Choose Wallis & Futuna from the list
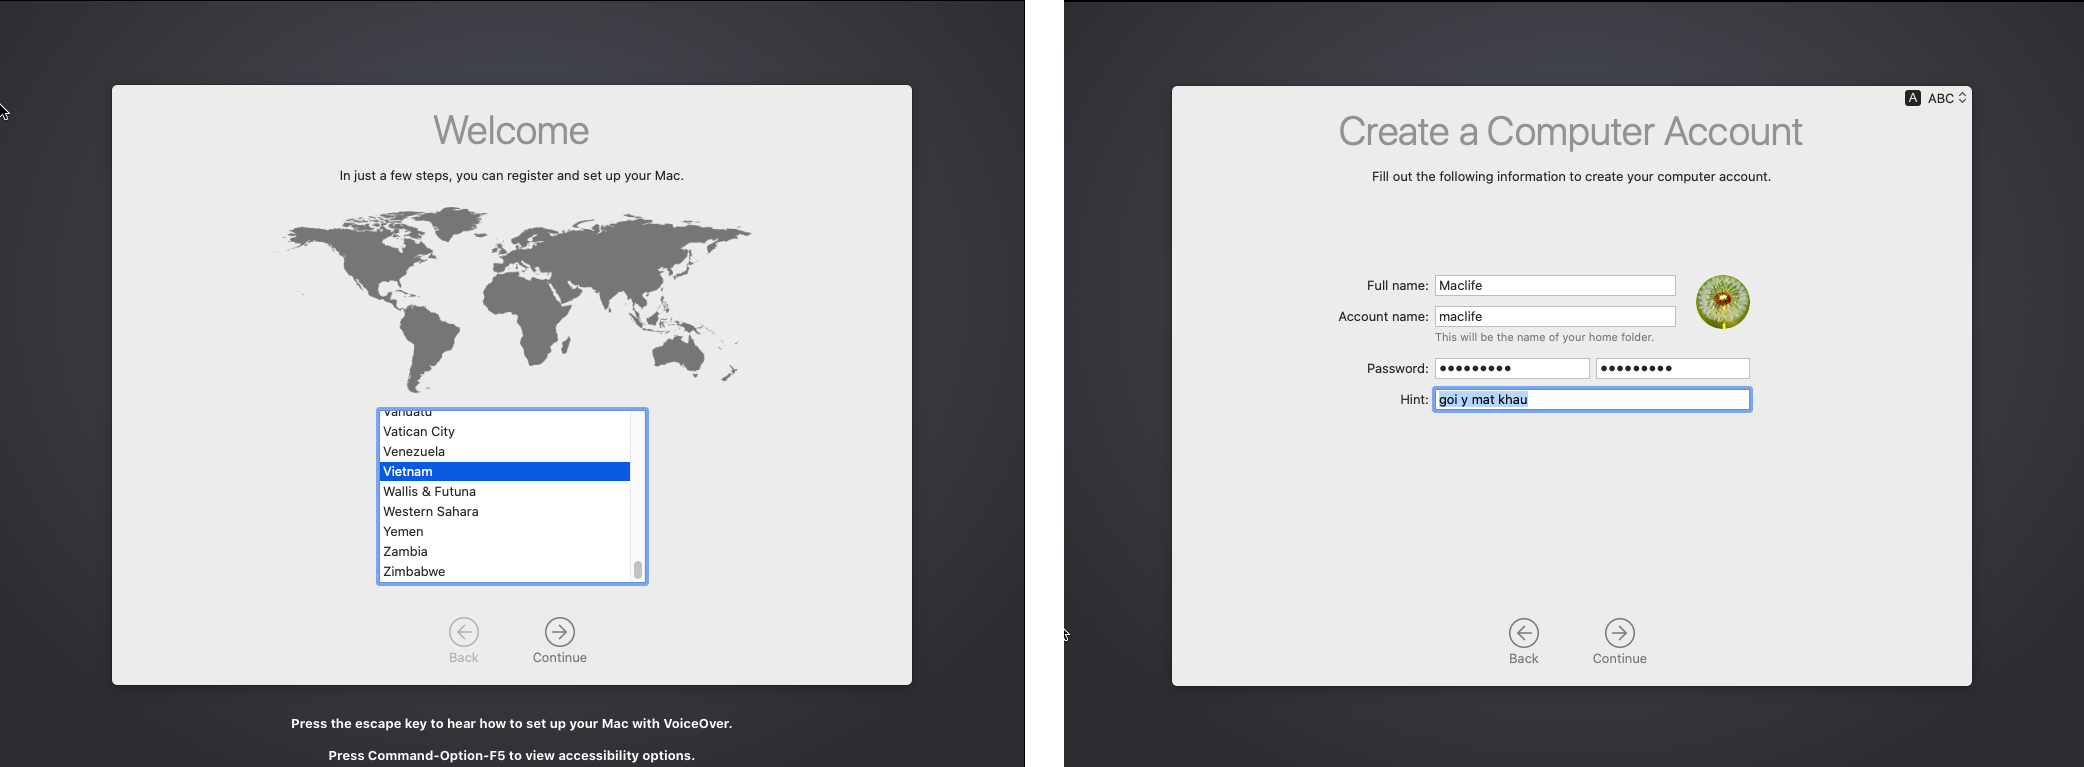The height and width of the screenshot is (767, 2084). tap(429, 492)
